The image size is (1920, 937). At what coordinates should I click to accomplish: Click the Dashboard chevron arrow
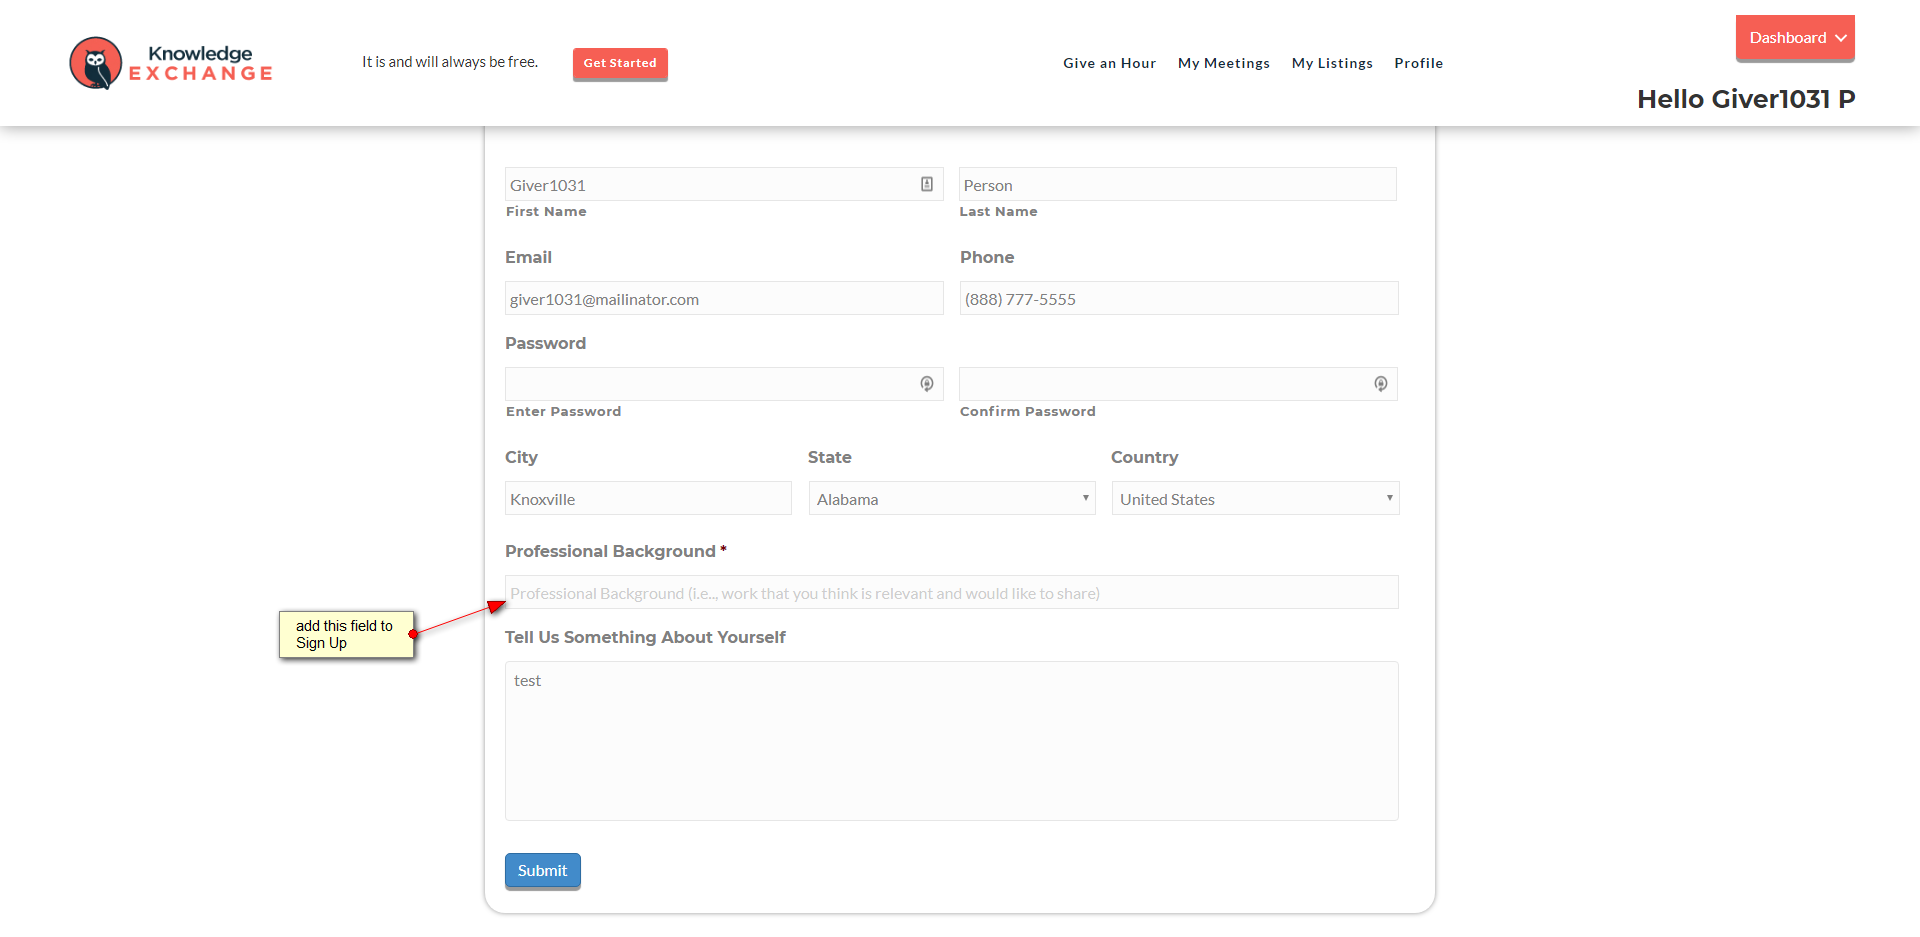1841,38
